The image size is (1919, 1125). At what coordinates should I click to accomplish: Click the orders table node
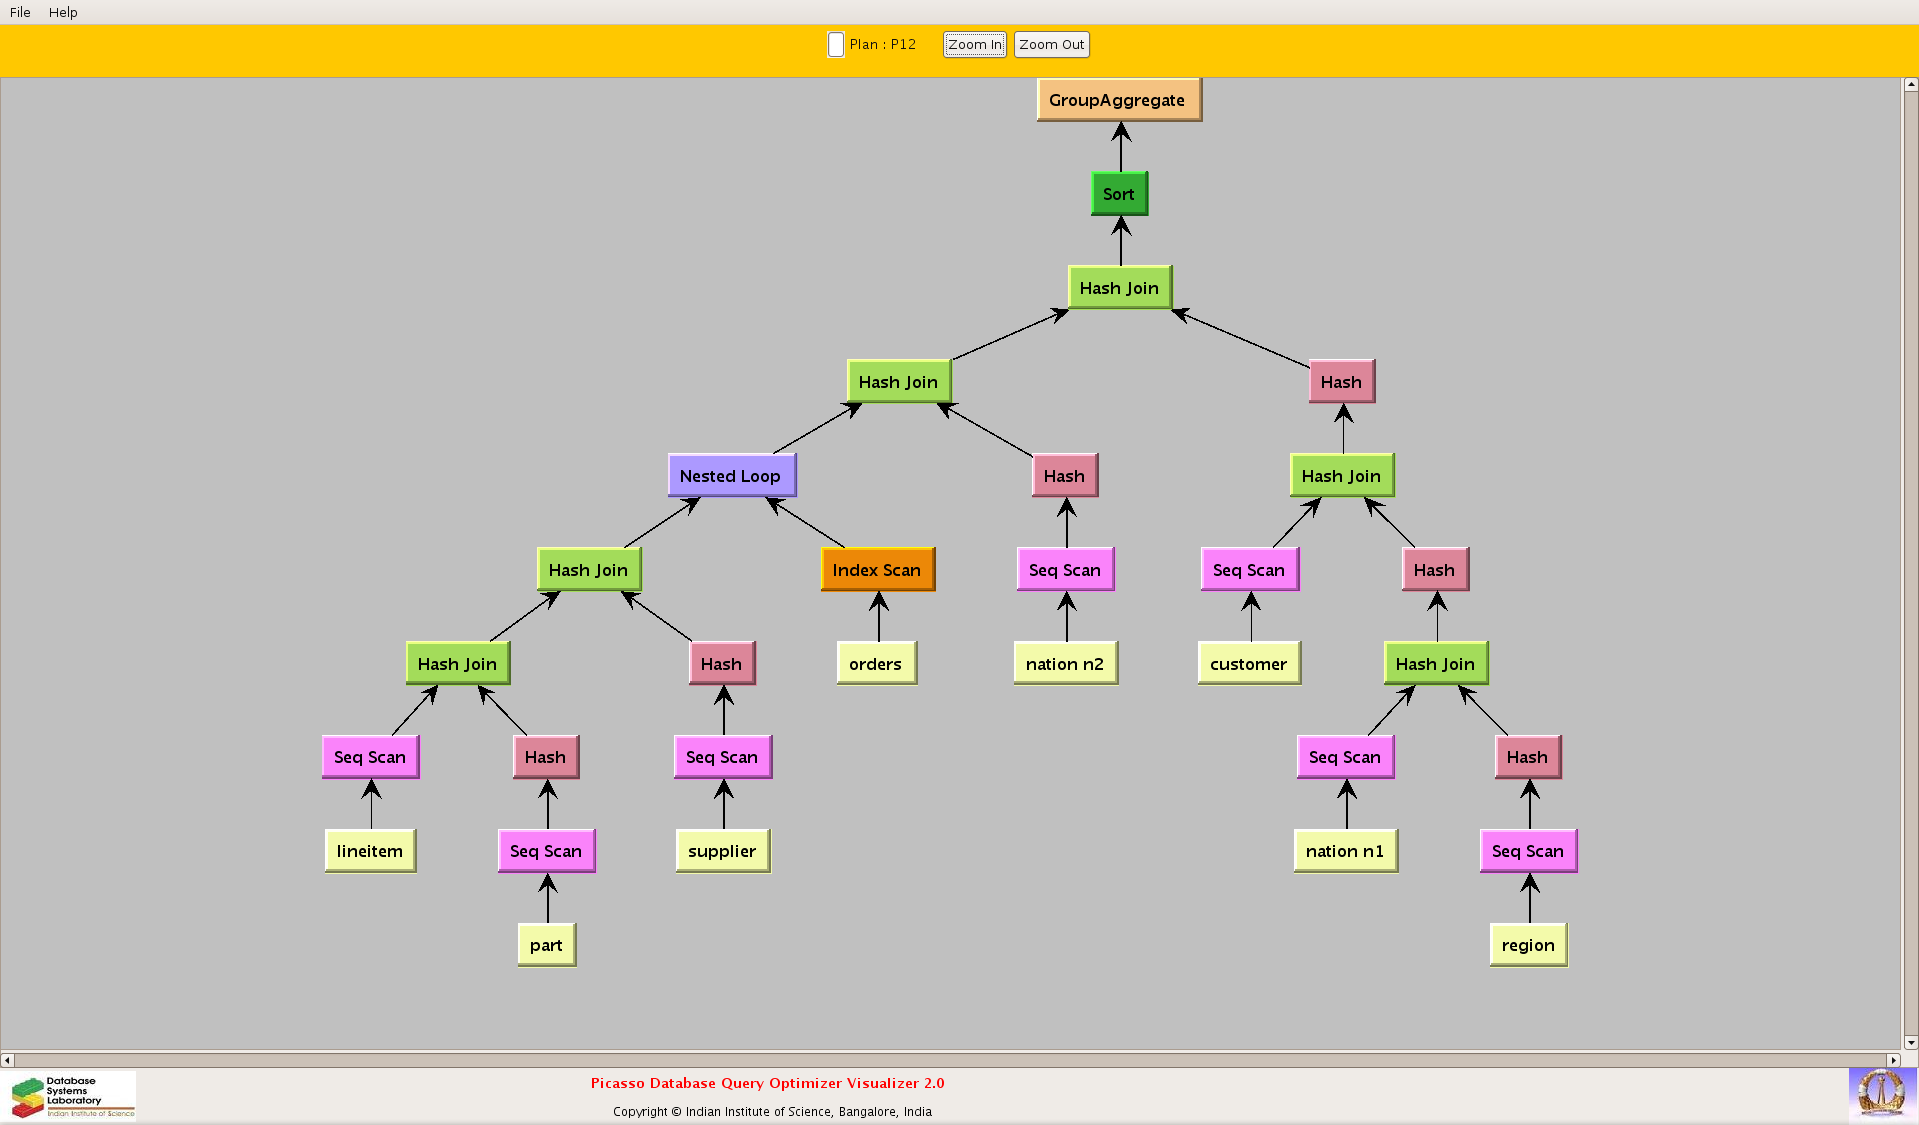tap(876, 664)
